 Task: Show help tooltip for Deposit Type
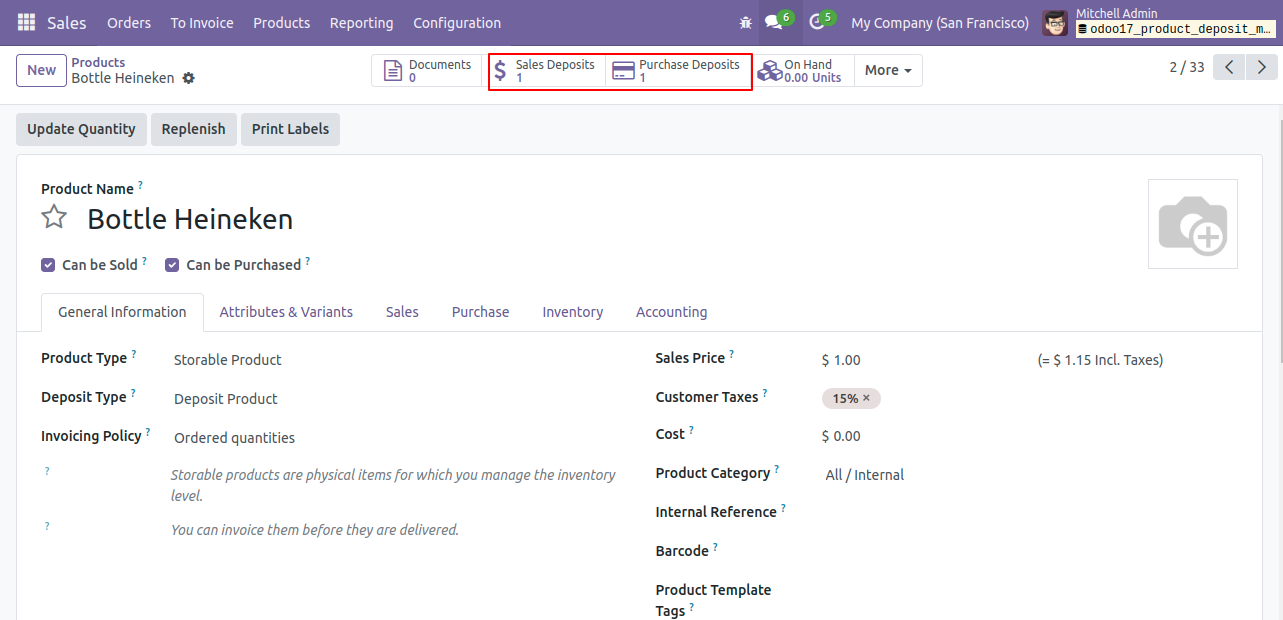click(133, 393)
